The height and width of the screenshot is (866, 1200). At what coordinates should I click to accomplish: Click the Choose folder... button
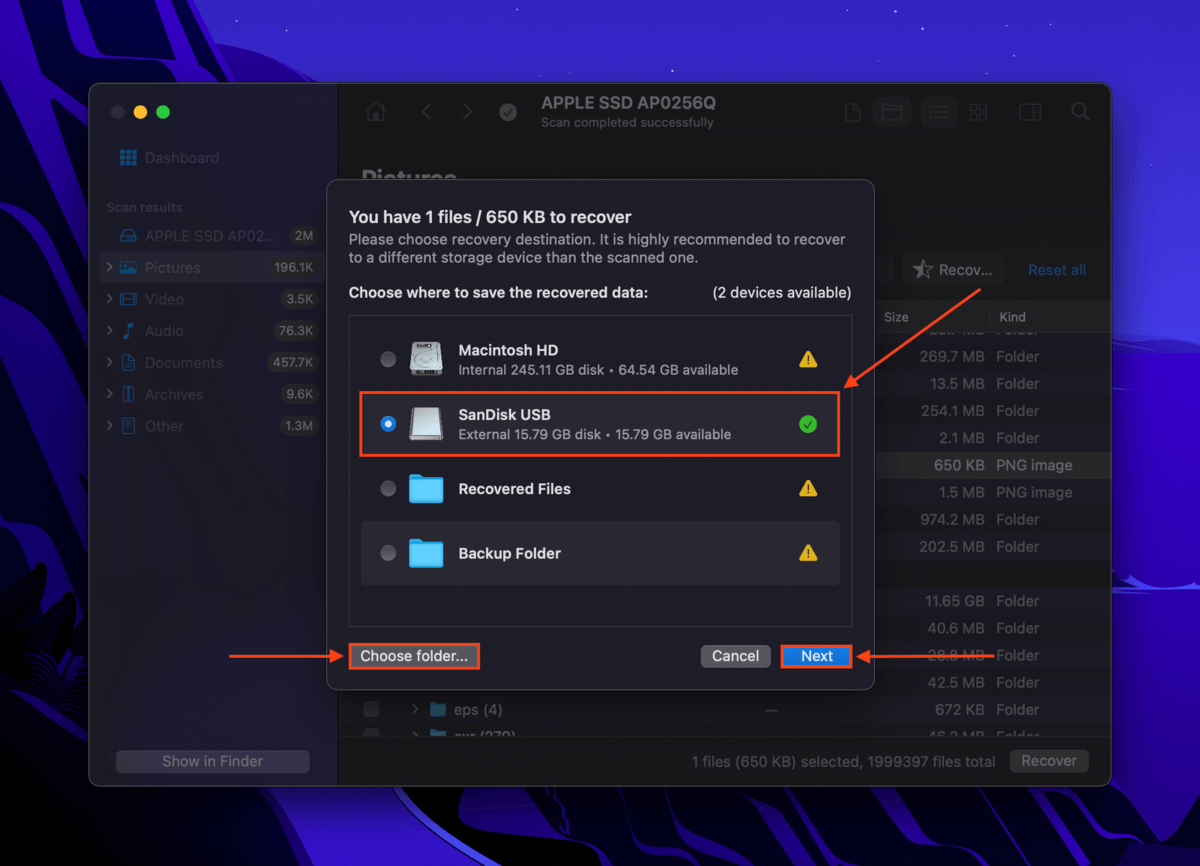[414, 656]
